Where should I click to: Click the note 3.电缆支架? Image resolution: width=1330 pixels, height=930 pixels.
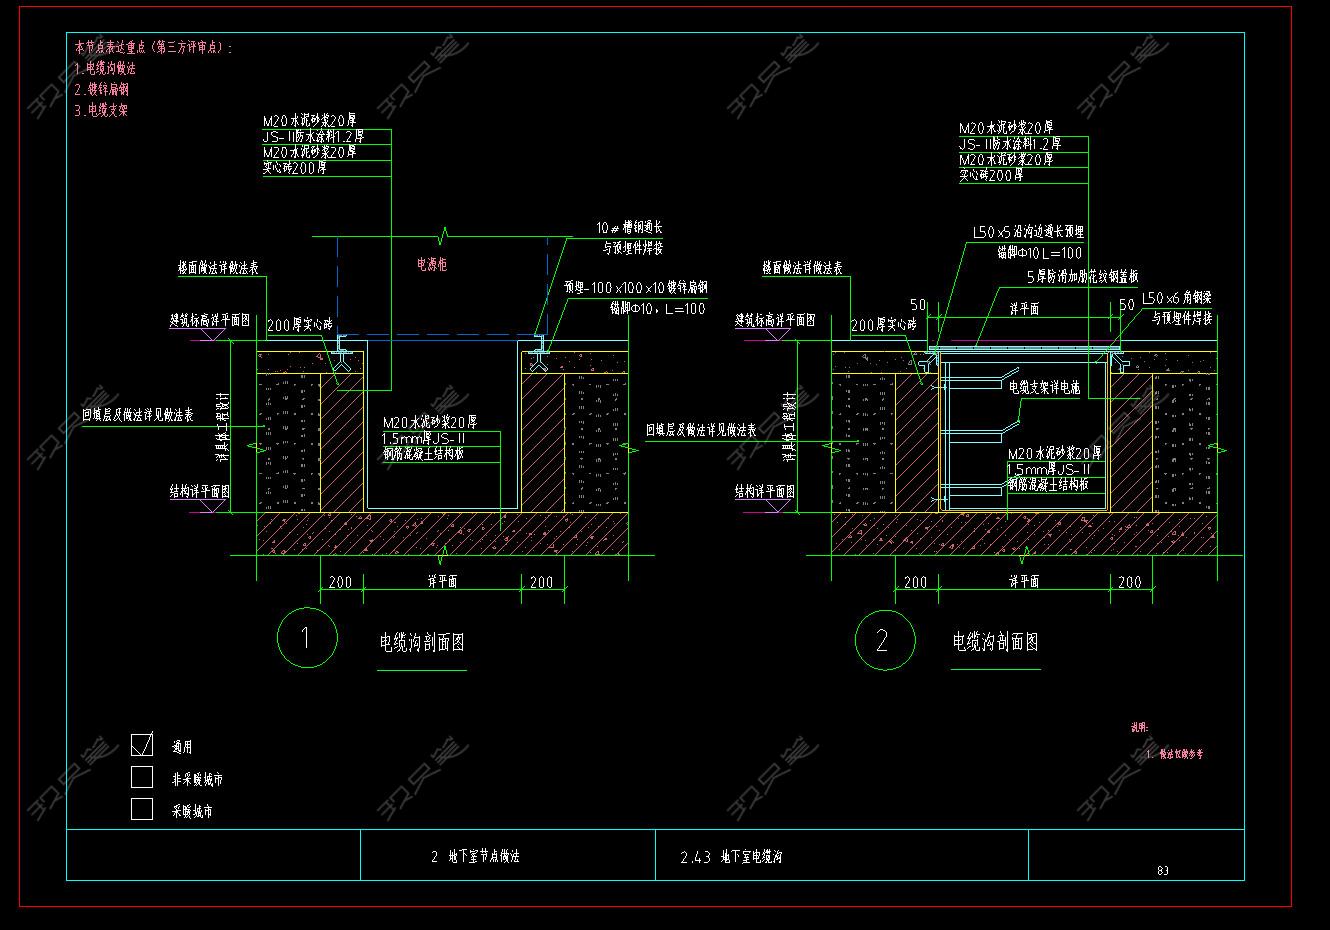pyautogui.click(x=101, y=111)
